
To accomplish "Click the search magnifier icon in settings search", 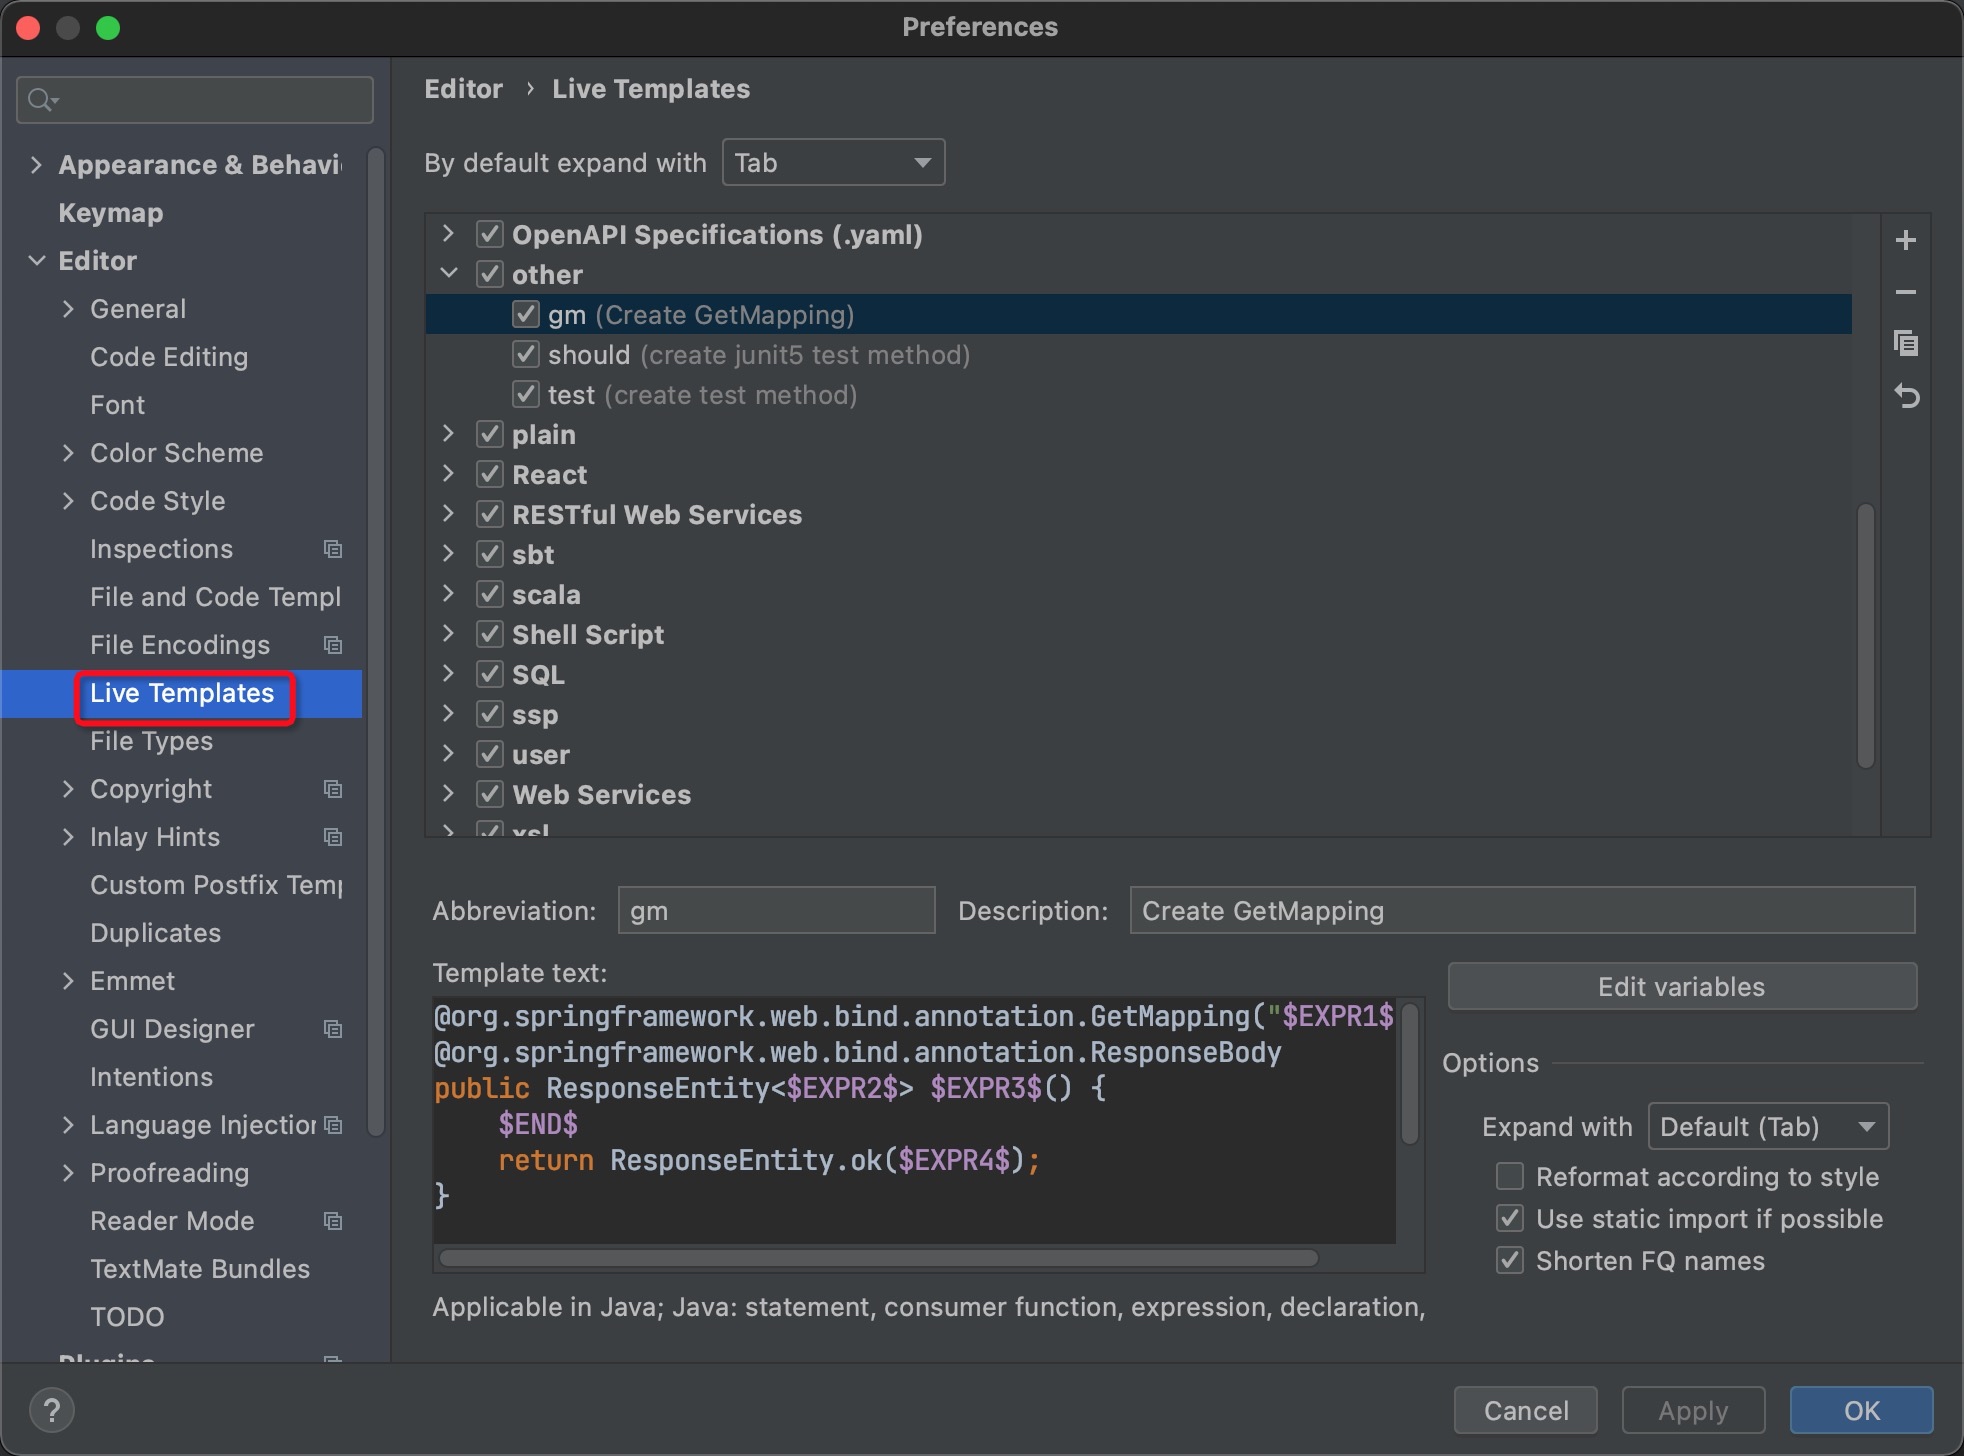I will coord(42,99).
